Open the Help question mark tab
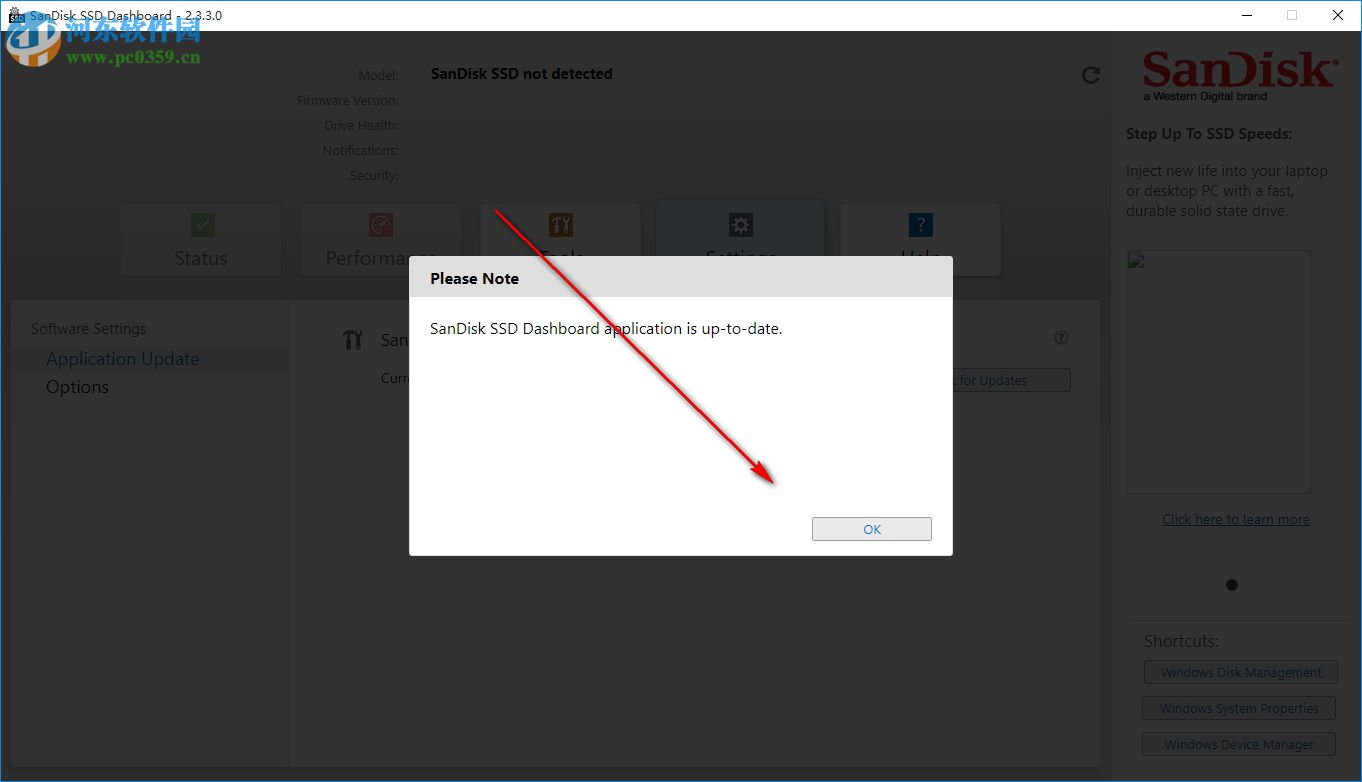This screenshot has height=782, width=1362. pos(920,240)
